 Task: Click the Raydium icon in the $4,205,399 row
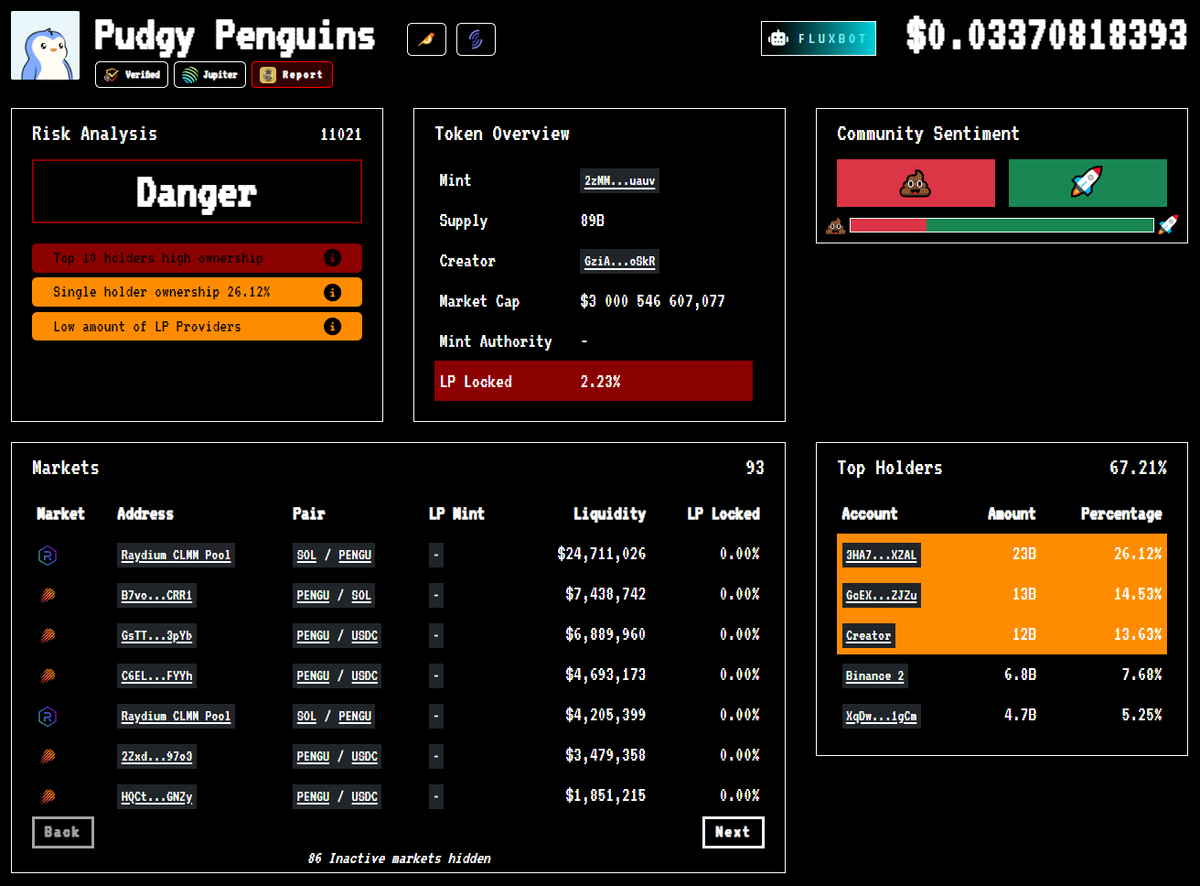[x=47, y=716]
